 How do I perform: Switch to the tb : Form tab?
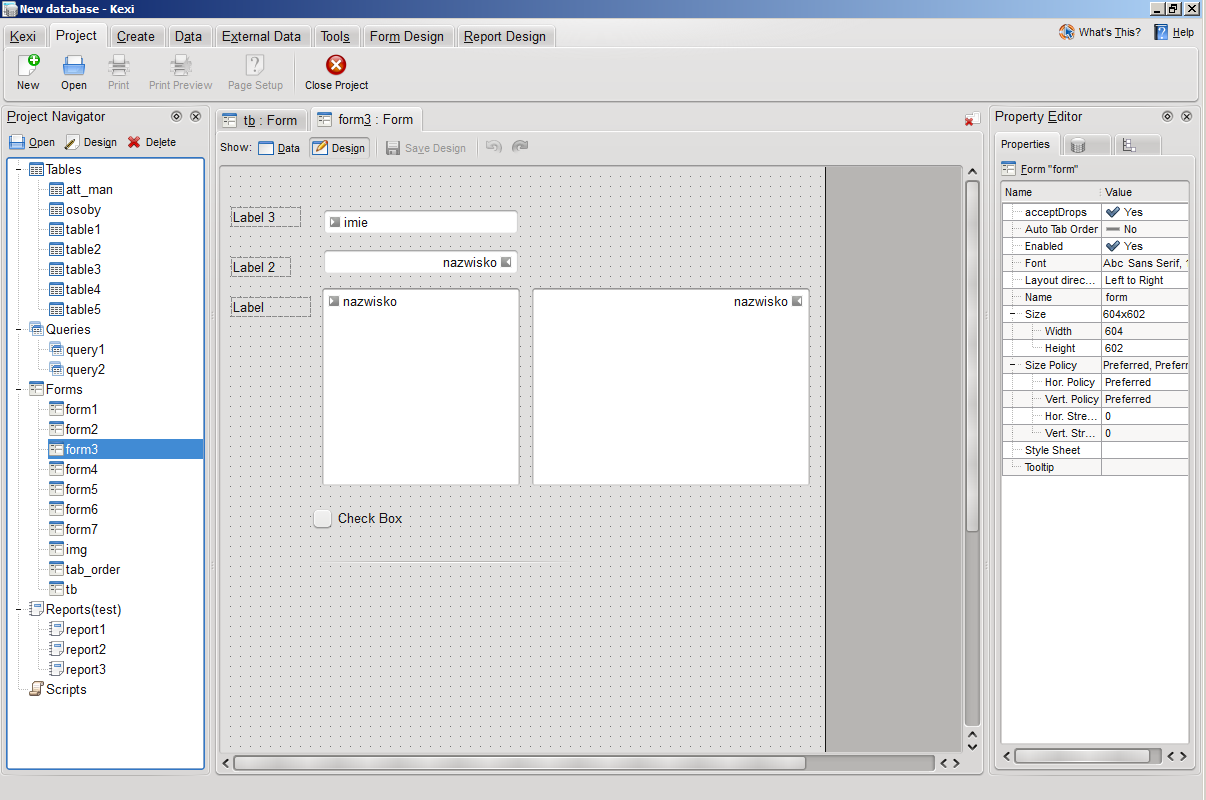[260, 120]
